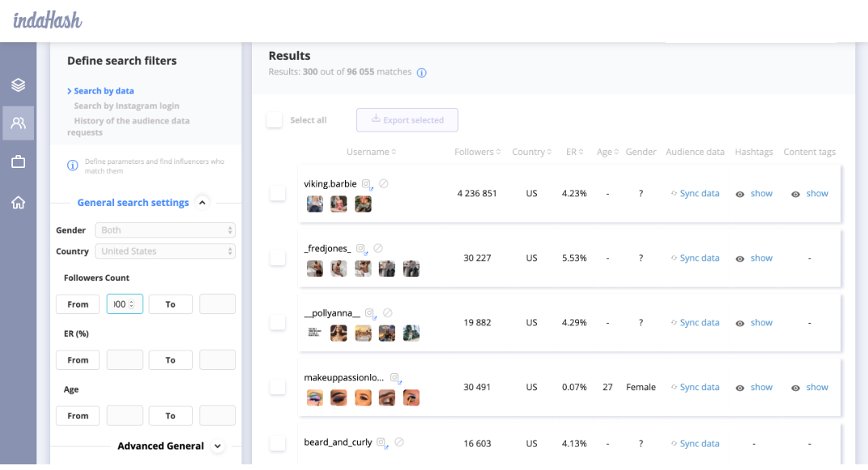The width and height of the screenshot is (868, 470).
Task: Click block icon next to beard_and_curly
Action: [x=399, y=442]
